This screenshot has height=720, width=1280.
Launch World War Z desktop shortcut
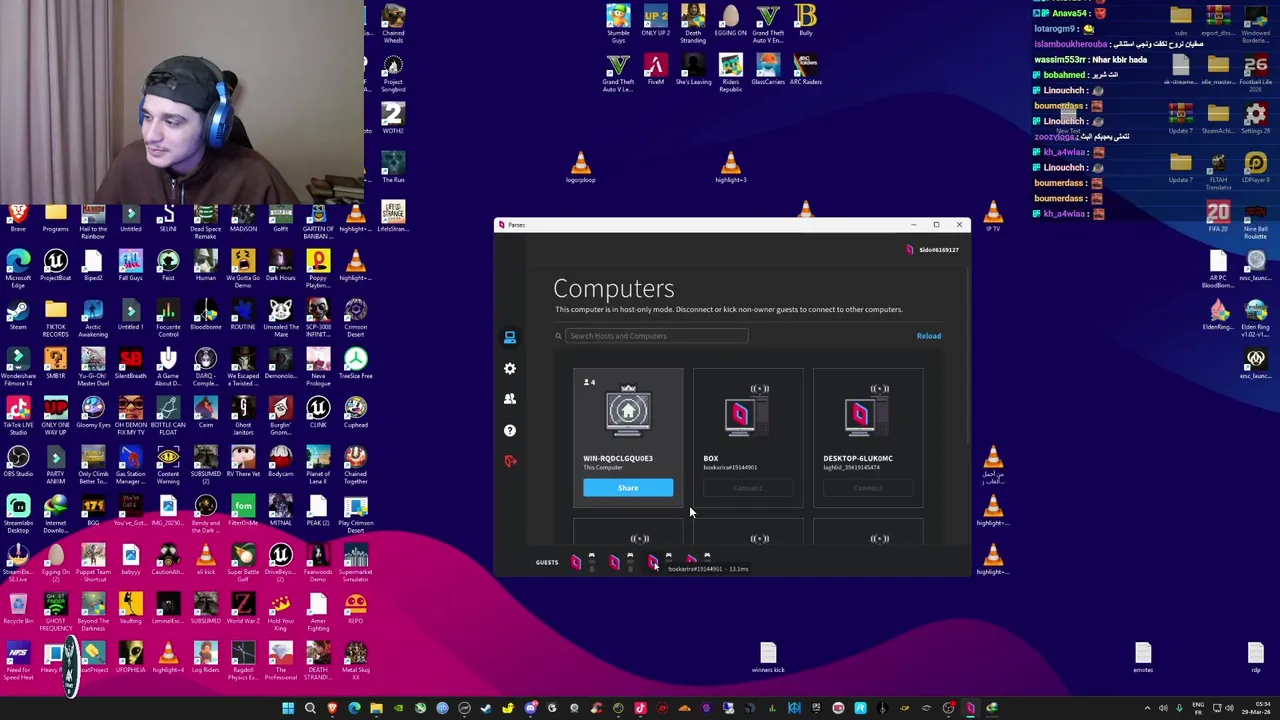point(243,610)
